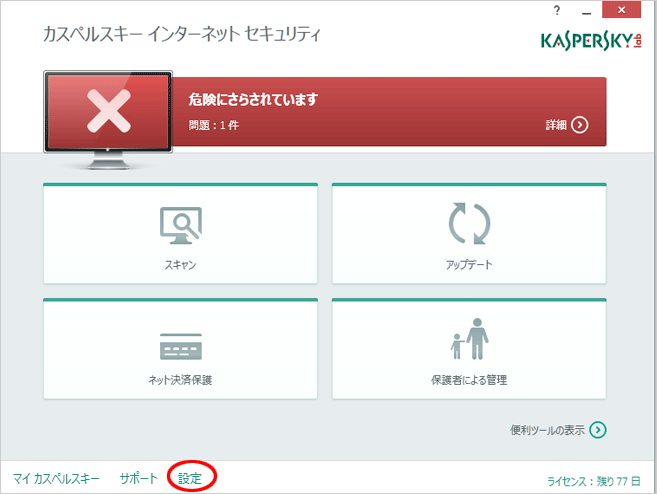
Task: Open the 設定 settings link
Action: 190,478
